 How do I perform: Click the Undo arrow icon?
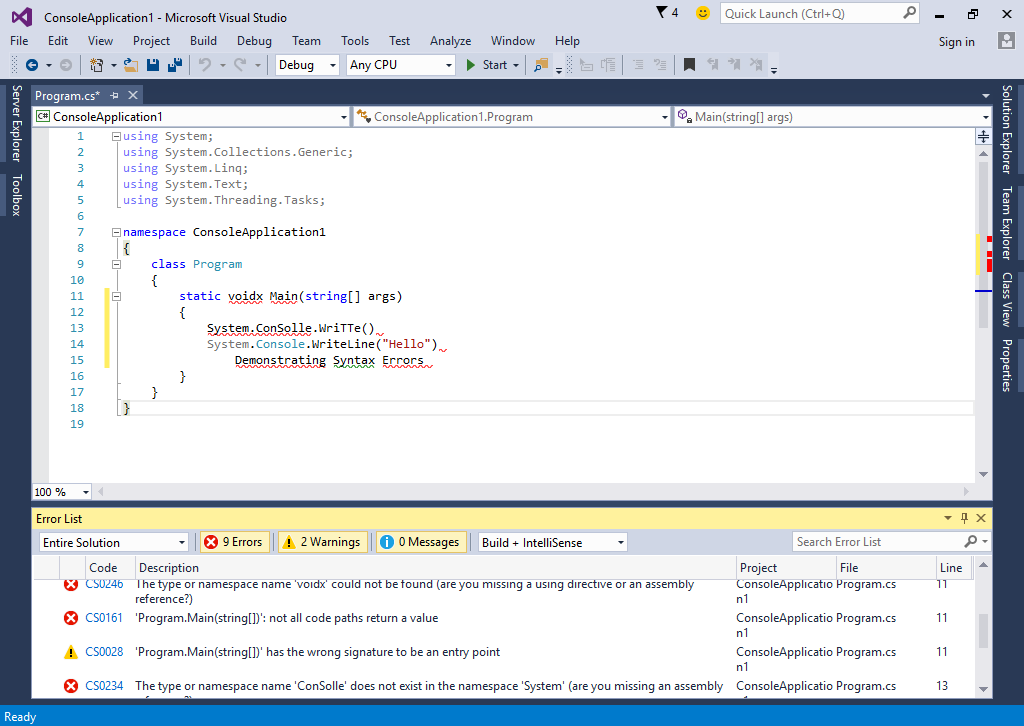coord(205,65)
